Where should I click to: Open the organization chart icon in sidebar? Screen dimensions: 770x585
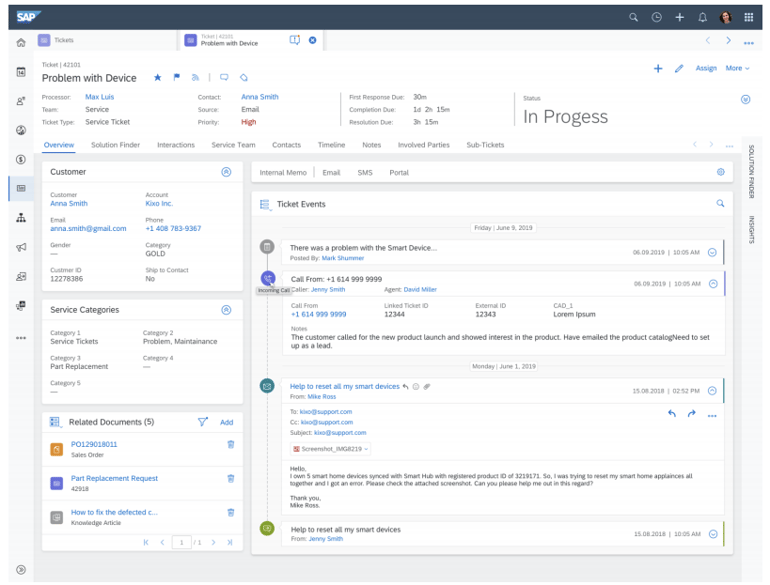point(21,218)
